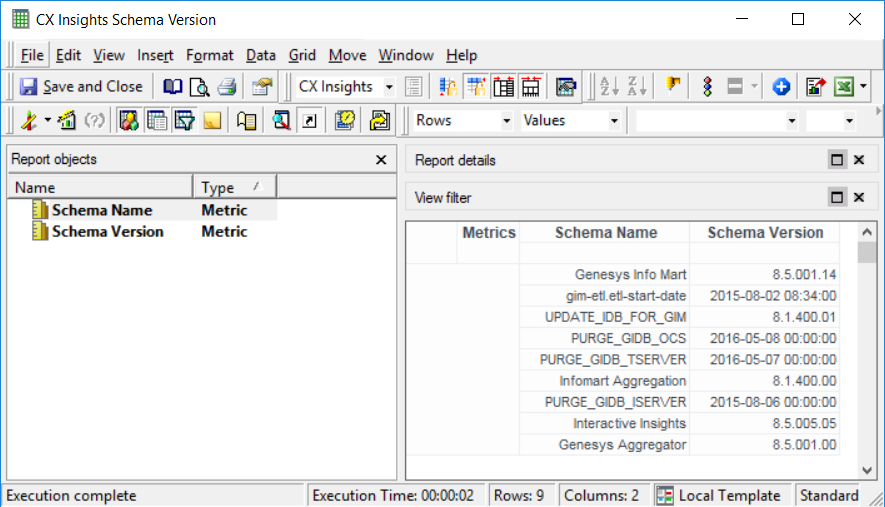Image resolution: width=885 pixels, height=507 pixels.
Task: Click the Excel export icon
Action: click(x=843, y=87)
